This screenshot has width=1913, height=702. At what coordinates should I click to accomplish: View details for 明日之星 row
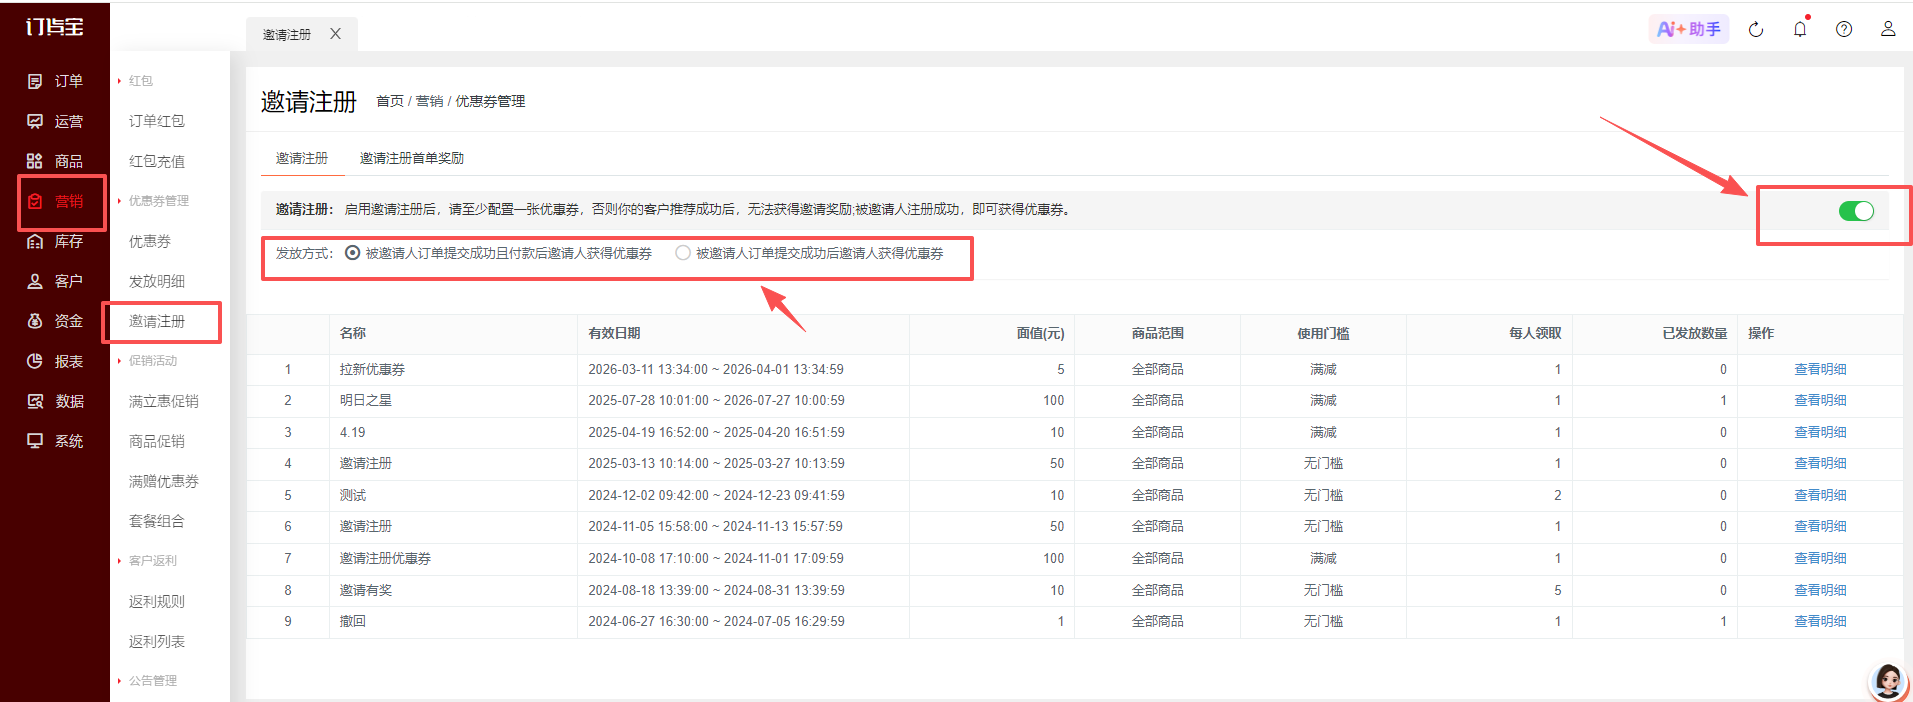click(1820, 400)
